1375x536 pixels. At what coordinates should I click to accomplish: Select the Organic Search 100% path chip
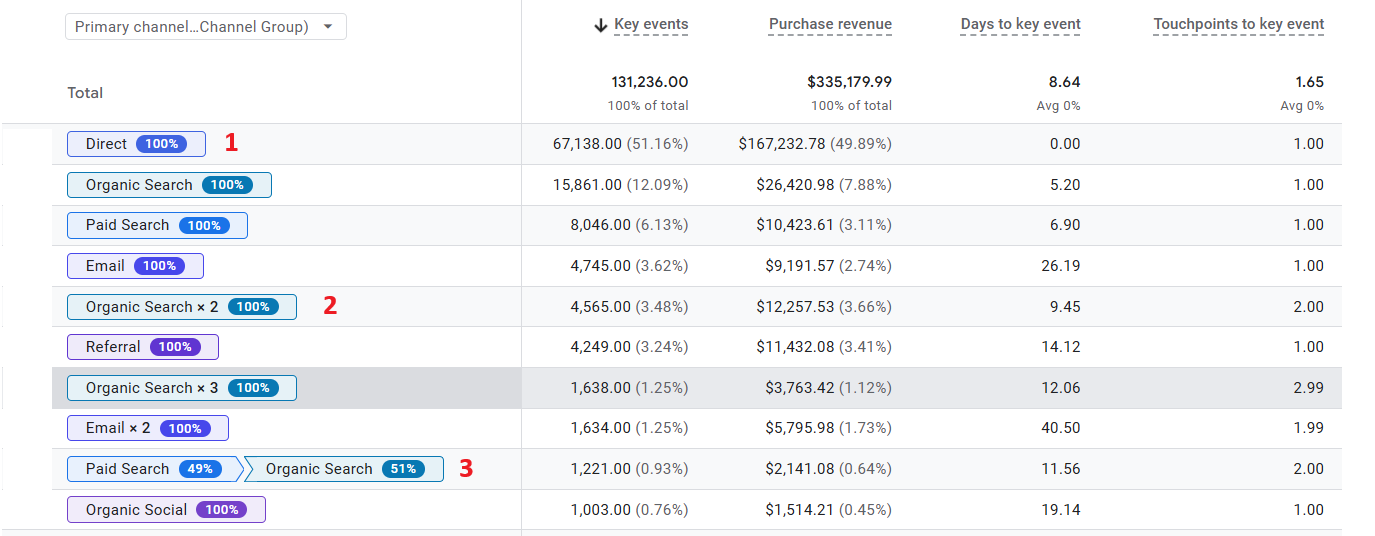pyautogui.click(x=169, y=185)
